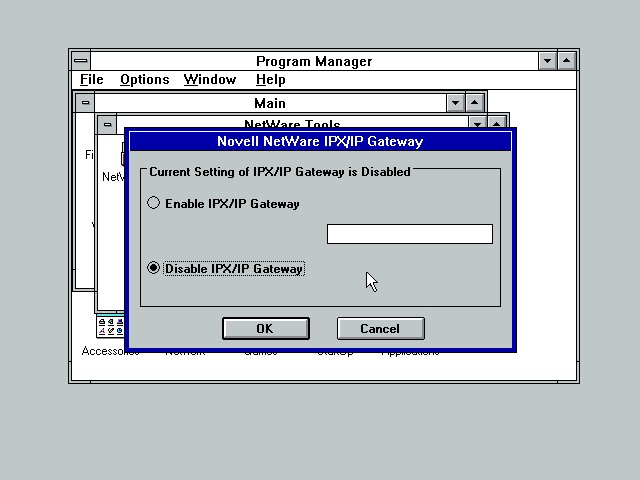Open the NetWare Tools control menu box
Screen dimensions: 640x480
106,124
